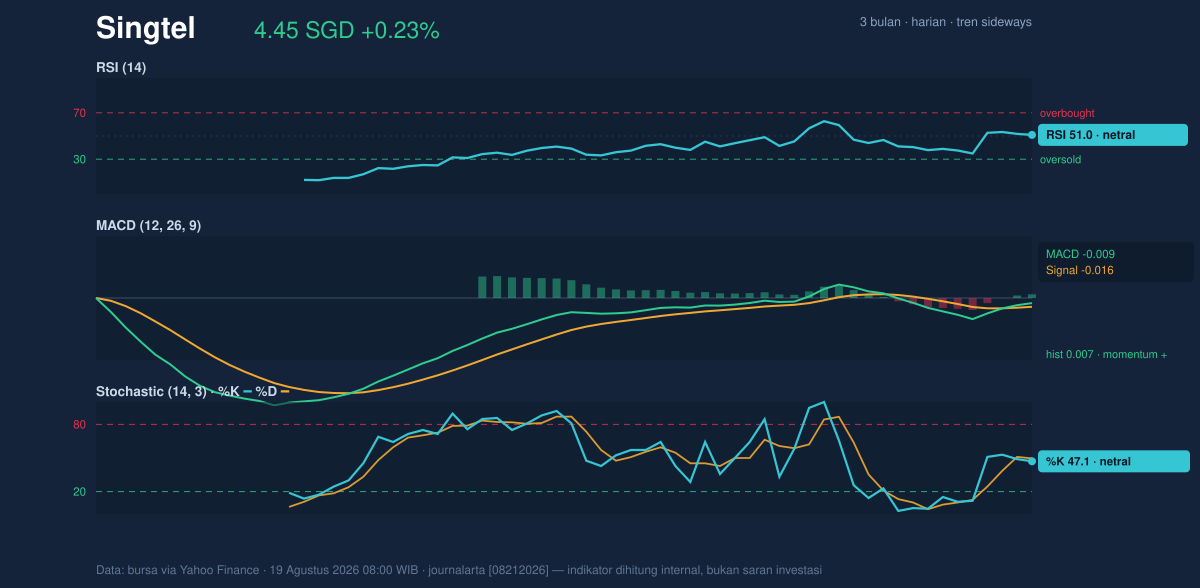
Task: Click the red 'overbought' label
Action: coord(1067,114)
